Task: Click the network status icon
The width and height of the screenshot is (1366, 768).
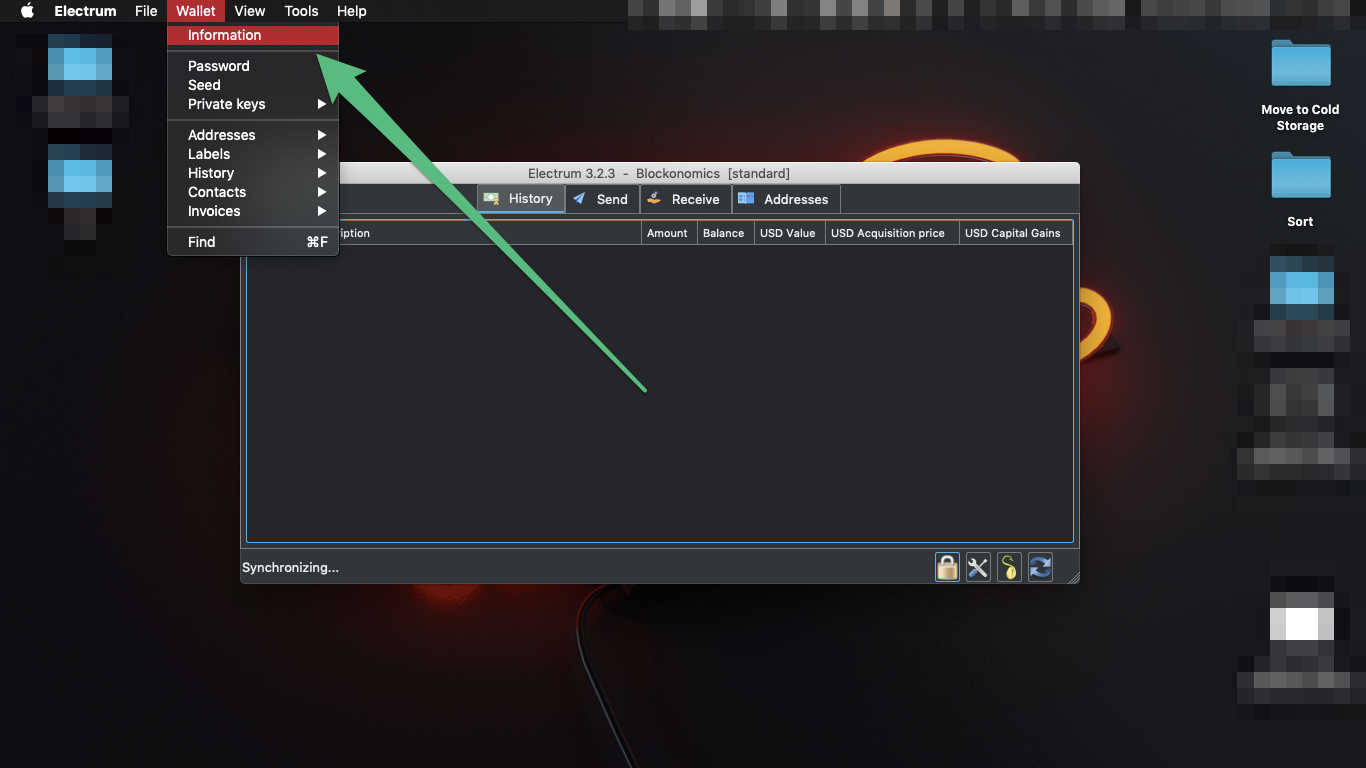Action: tap(1040, 567)
